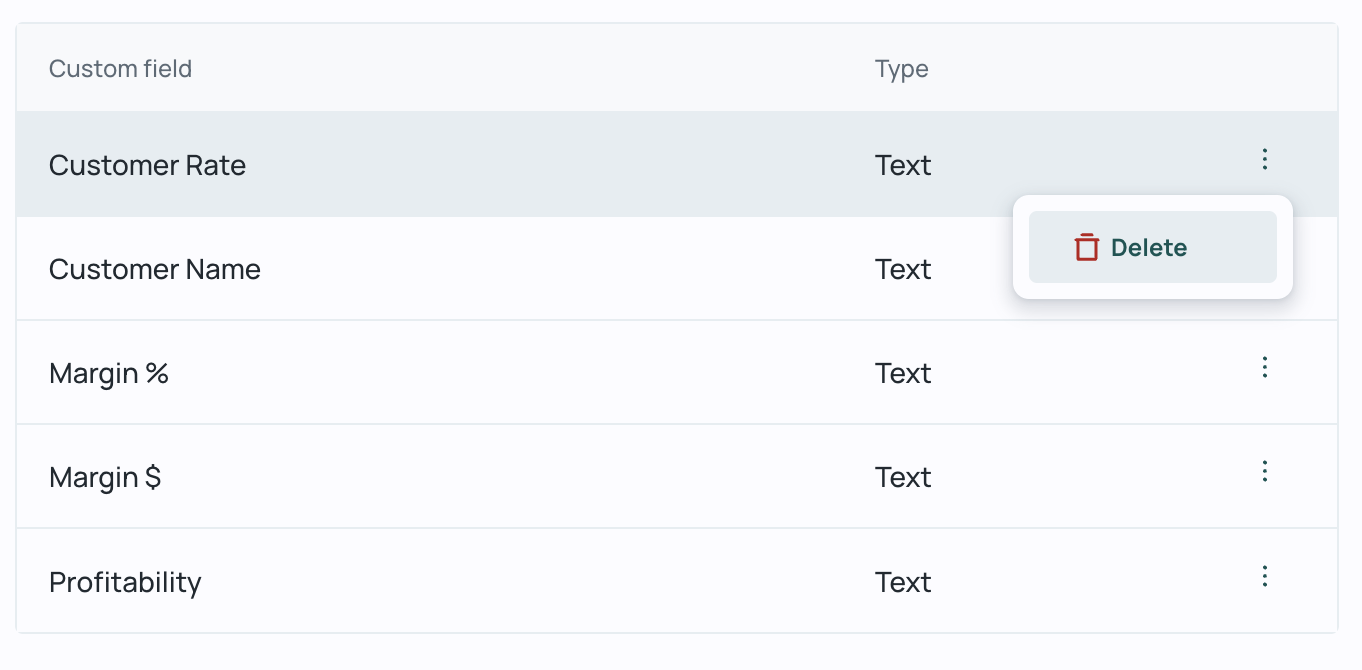Select the Customer Name field name

[x=155, y=269]
